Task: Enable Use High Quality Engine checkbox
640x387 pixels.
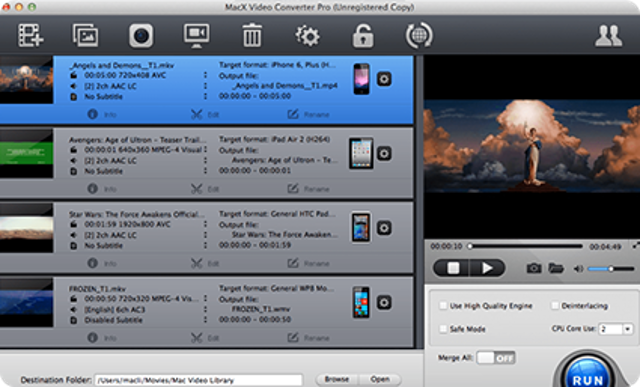Action: point(443,306)
